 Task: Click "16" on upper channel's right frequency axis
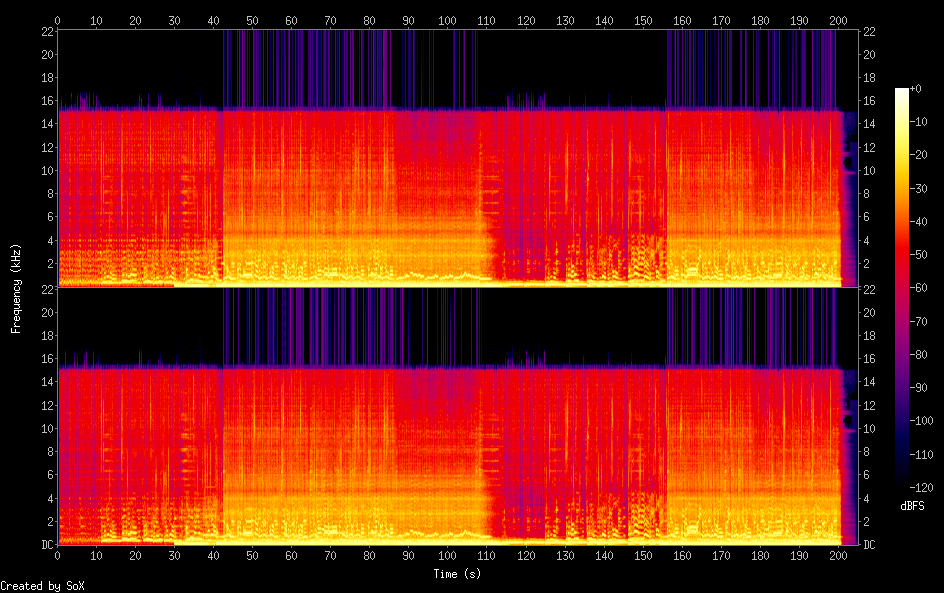point(869,101)
